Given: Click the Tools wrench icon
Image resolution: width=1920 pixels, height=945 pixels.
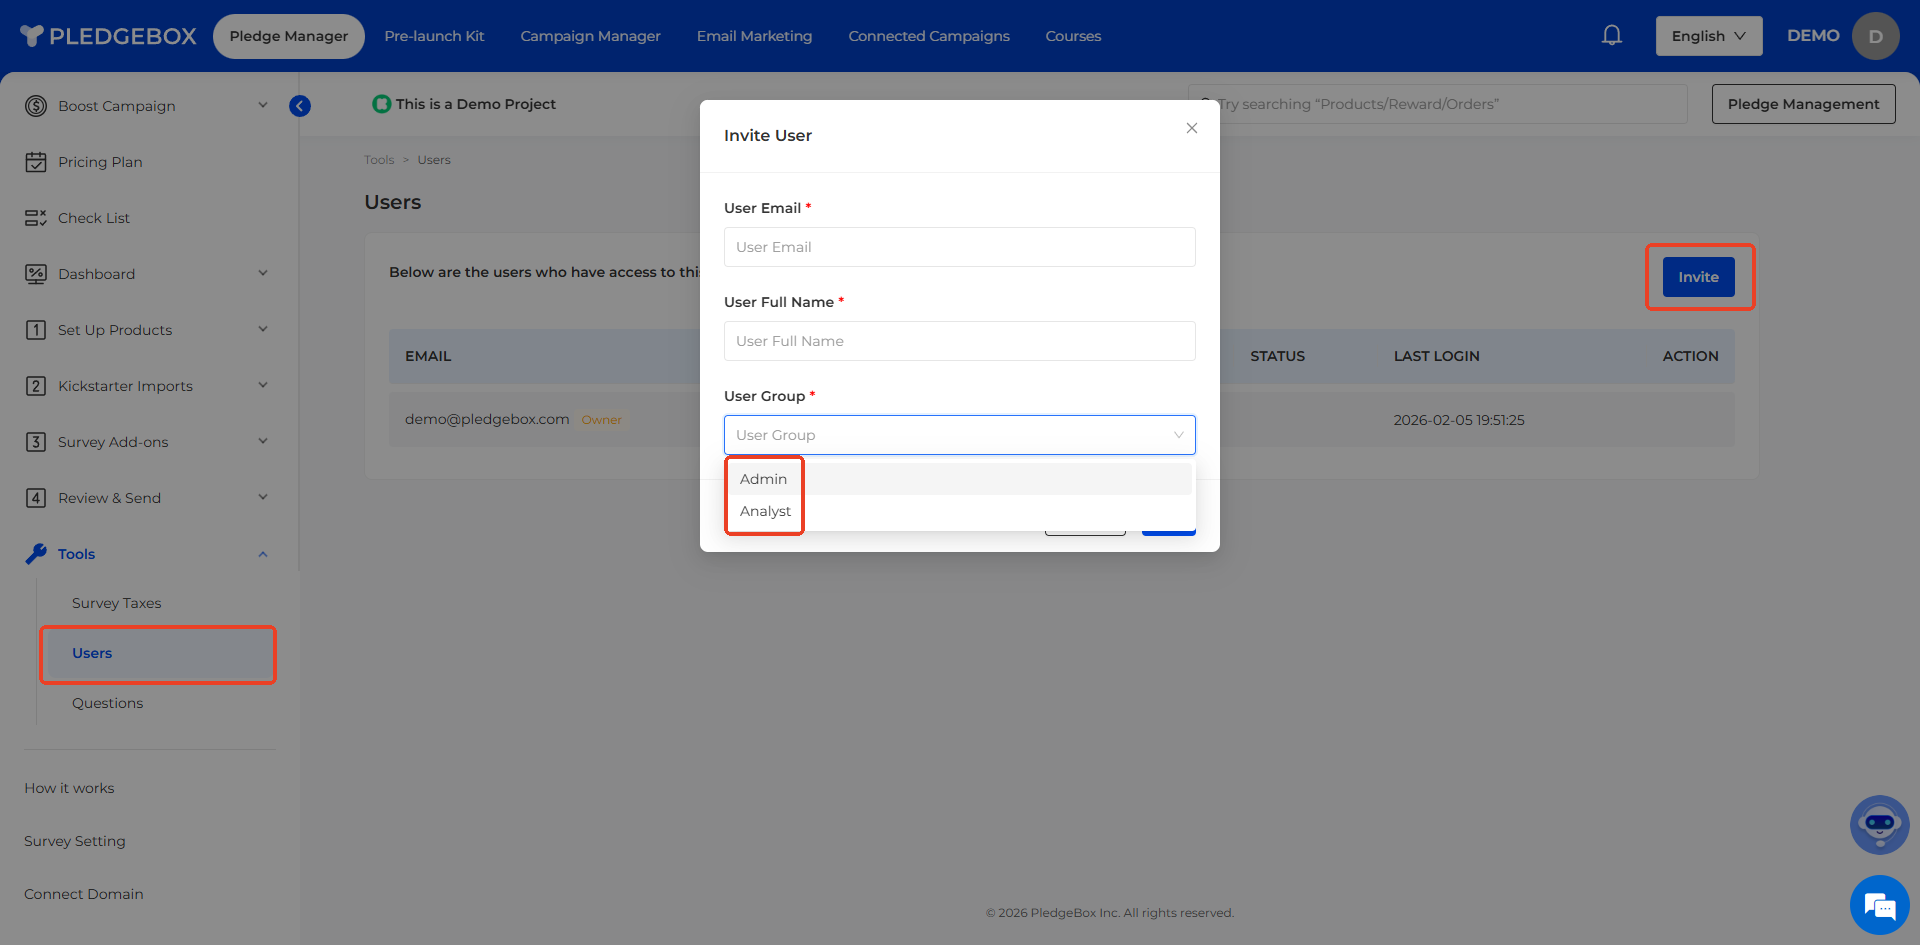Looking at the screenshot, I should coord(36,554).
